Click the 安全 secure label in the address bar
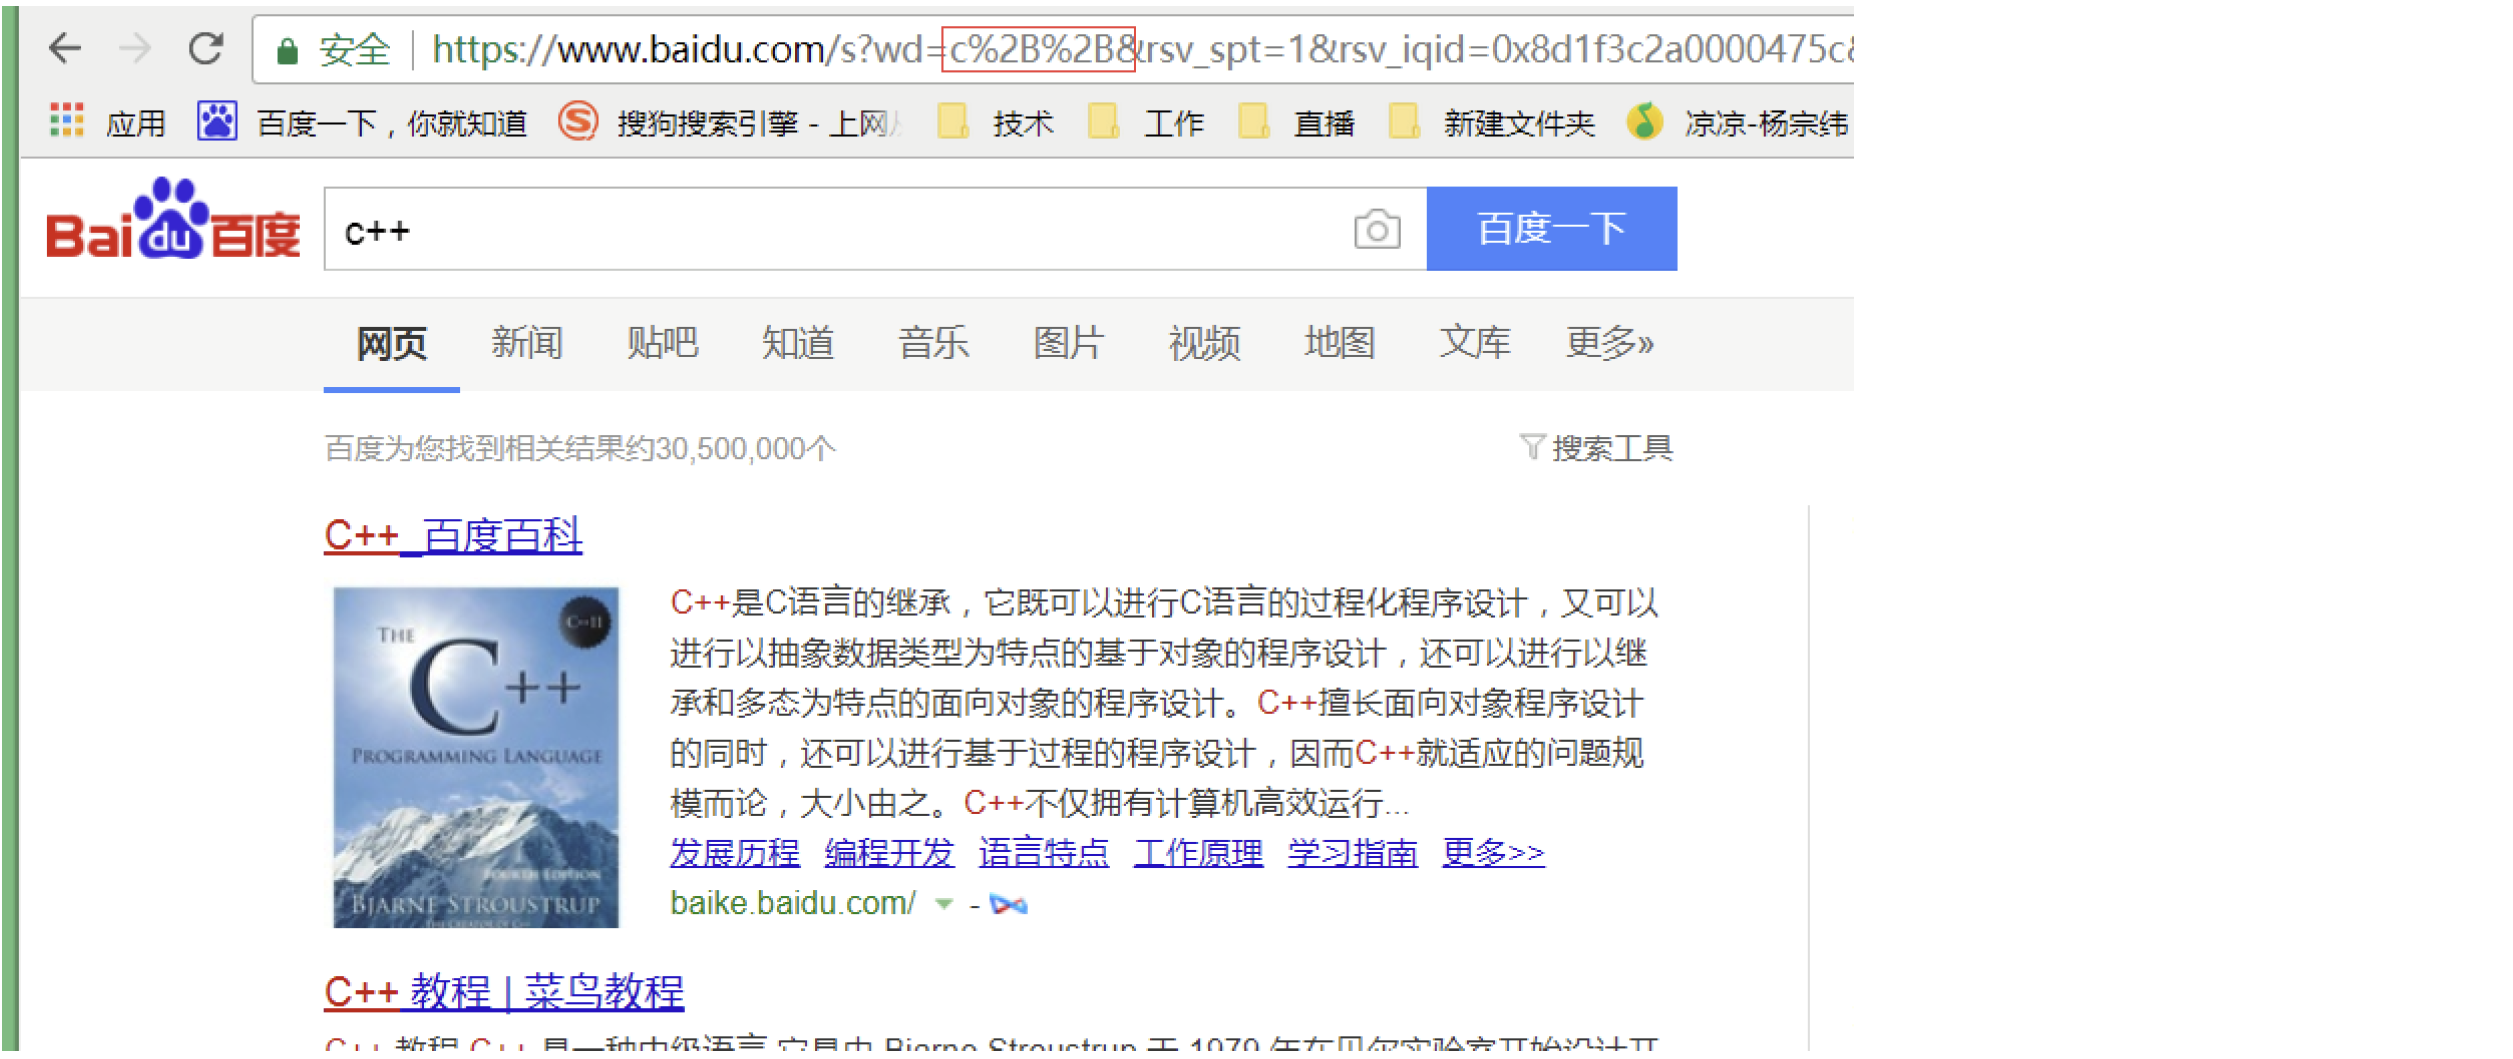2513x1059 pixels. pyautogui.click(x=354, y=50)
